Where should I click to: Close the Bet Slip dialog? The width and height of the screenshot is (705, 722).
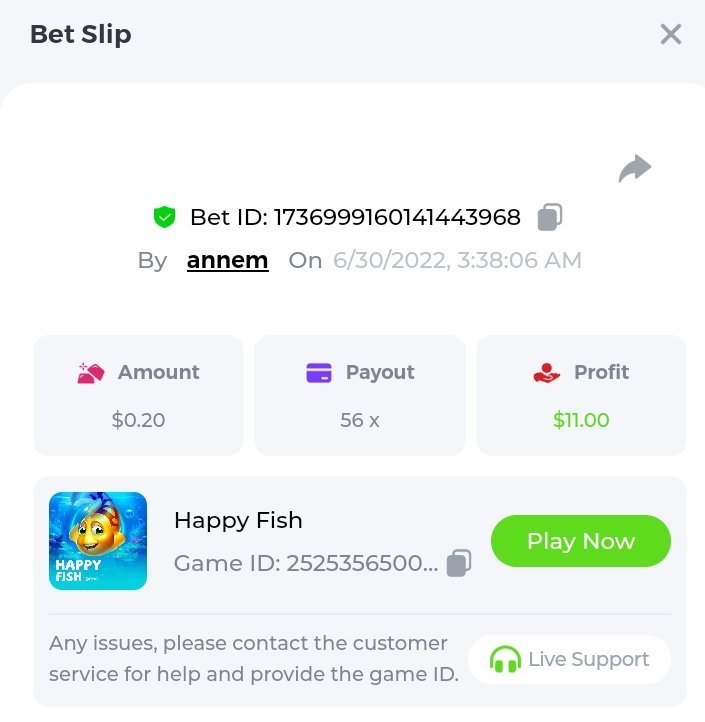click(x=670, y=34)
